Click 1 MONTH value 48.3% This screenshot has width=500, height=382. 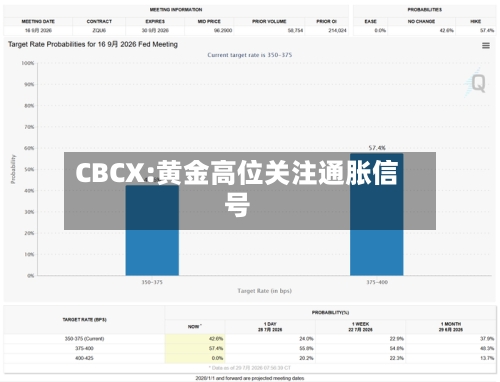pyautogui.click(x=487, y=348)
